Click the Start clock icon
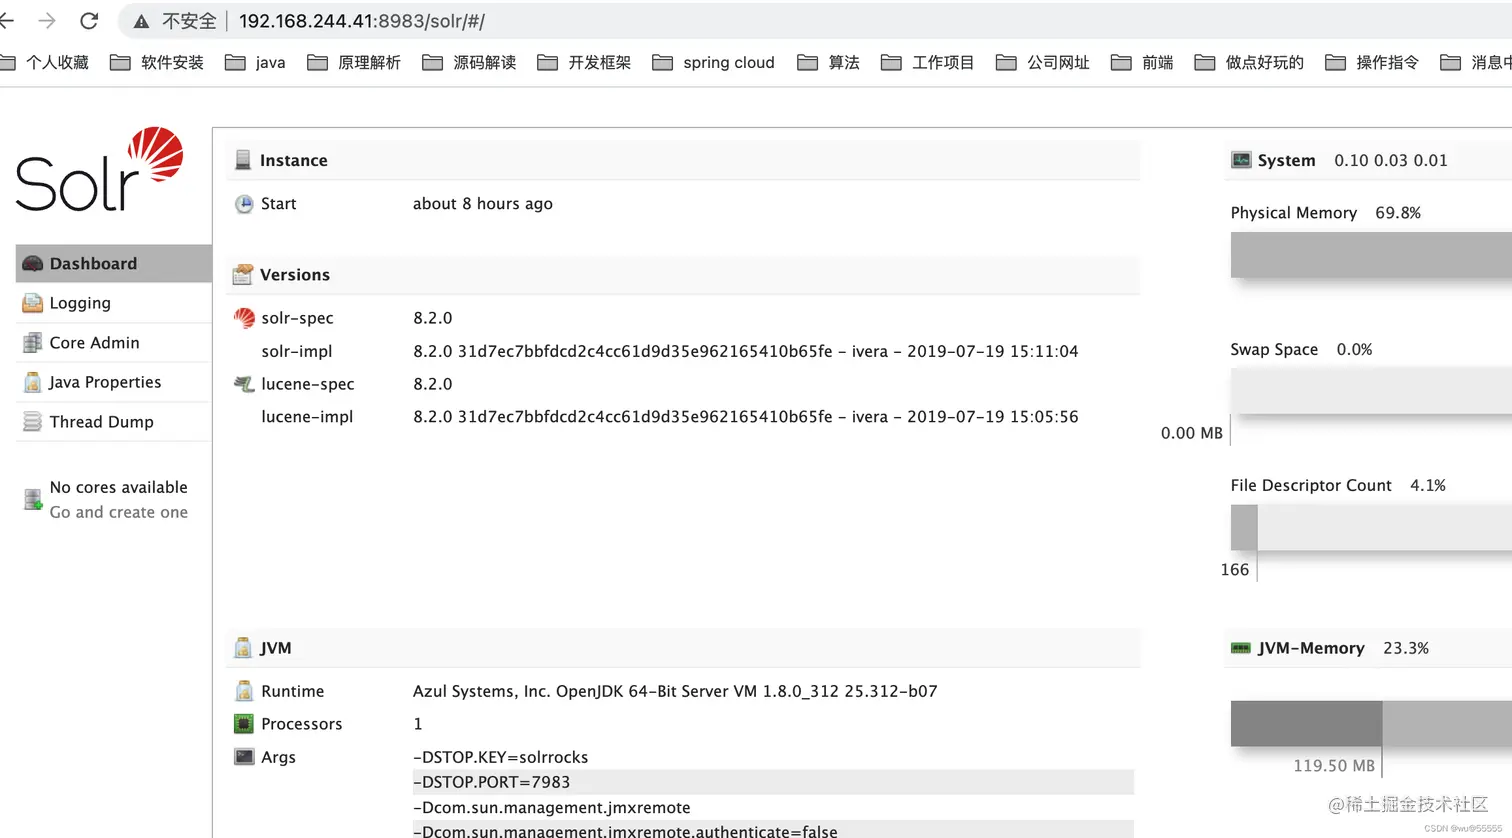This screenshot has width=1512, height=838. point(244,204)
